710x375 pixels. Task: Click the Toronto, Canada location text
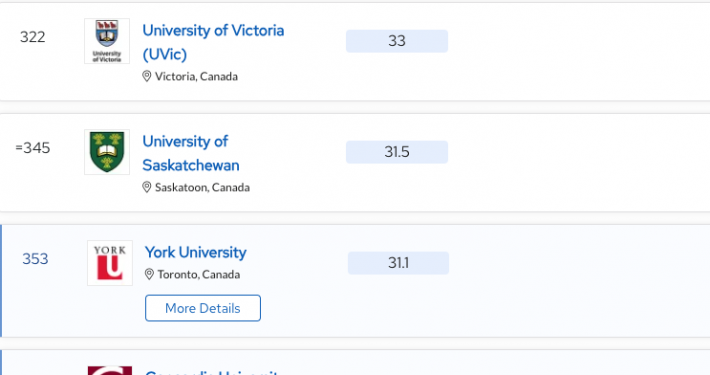click(198, 274)
